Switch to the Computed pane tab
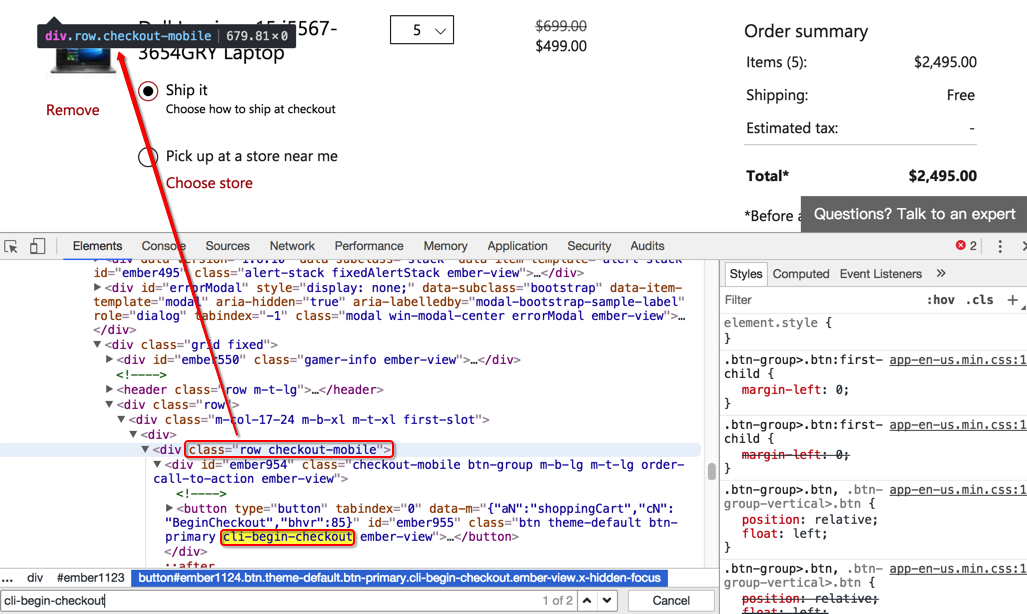 800,274
